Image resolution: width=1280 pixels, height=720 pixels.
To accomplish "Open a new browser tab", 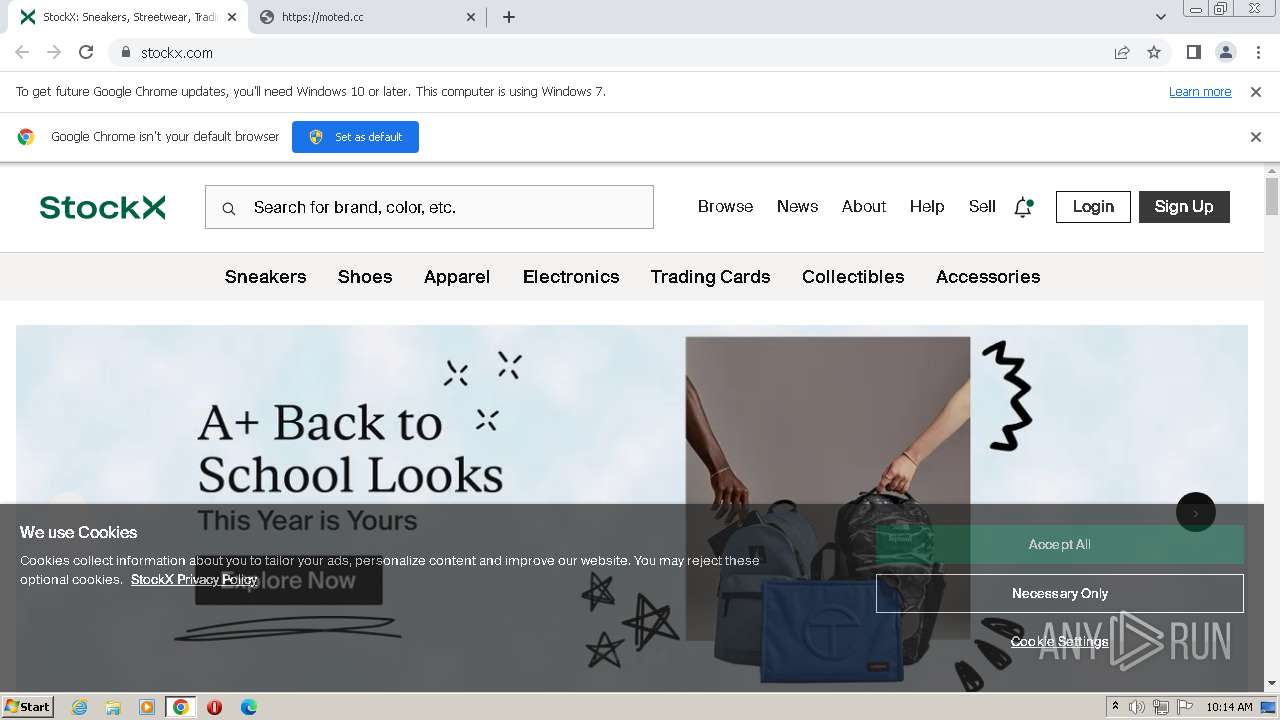I will click(508, 17).
